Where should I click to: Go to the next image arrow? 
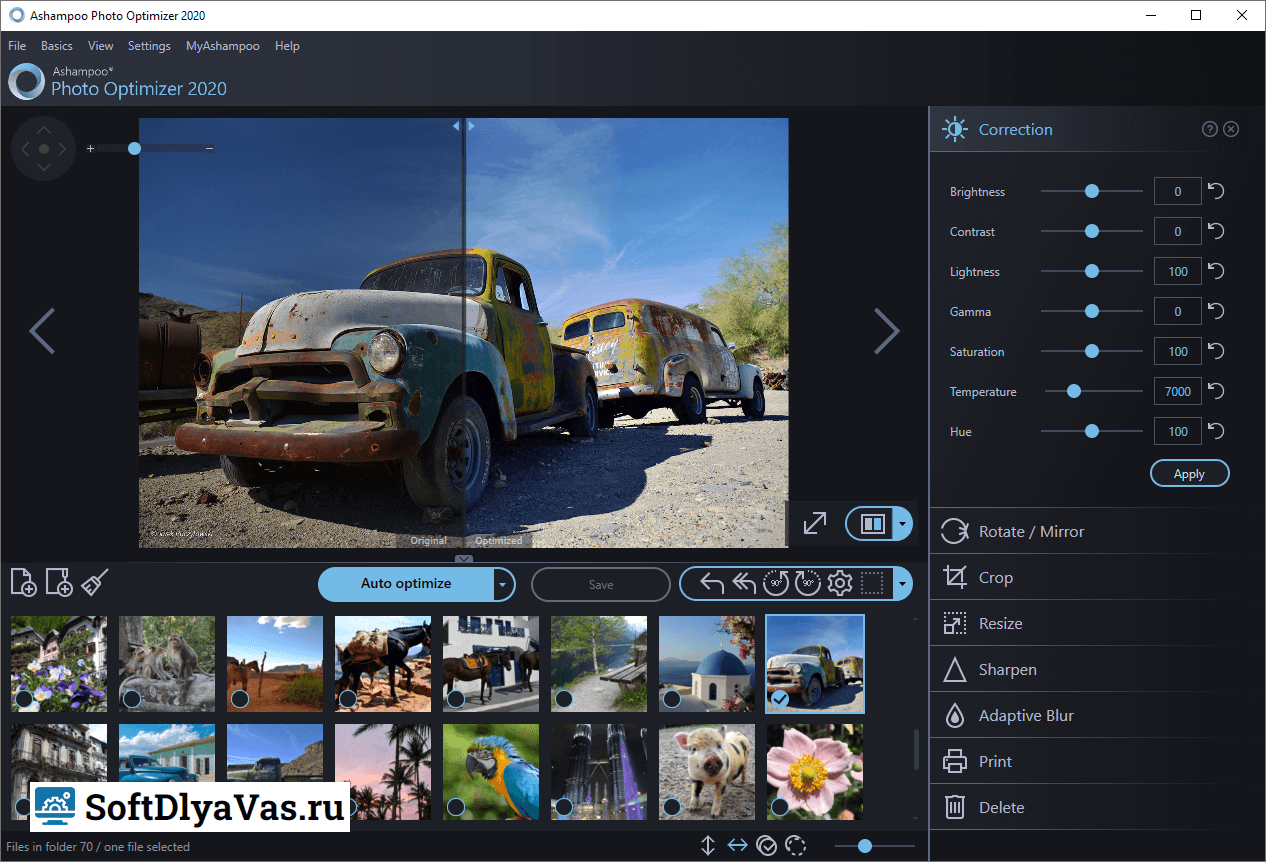click(x=887, y=331)
